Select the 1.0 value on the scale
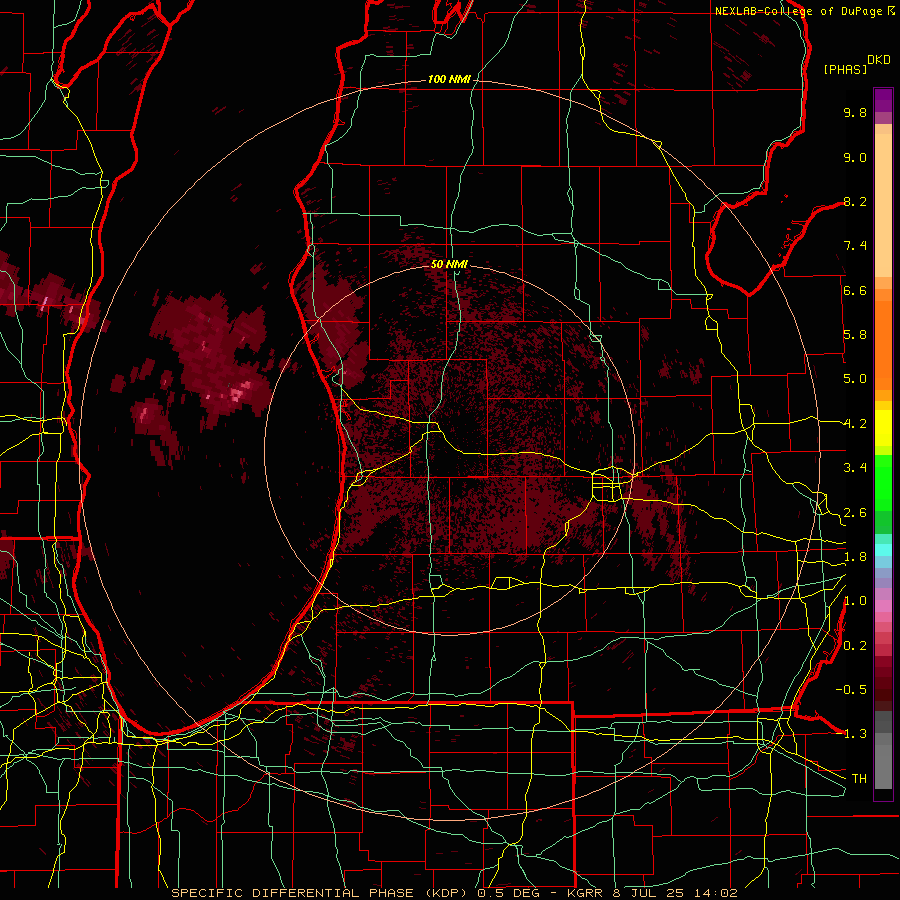This screenshot has height=900, width=900. [x=855, y=601]
